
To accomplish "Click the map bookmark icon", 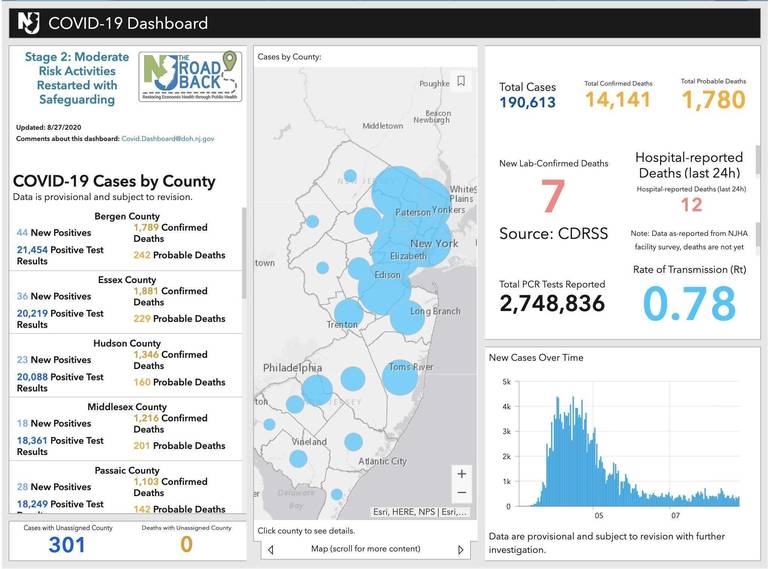I will coord(461,81).
